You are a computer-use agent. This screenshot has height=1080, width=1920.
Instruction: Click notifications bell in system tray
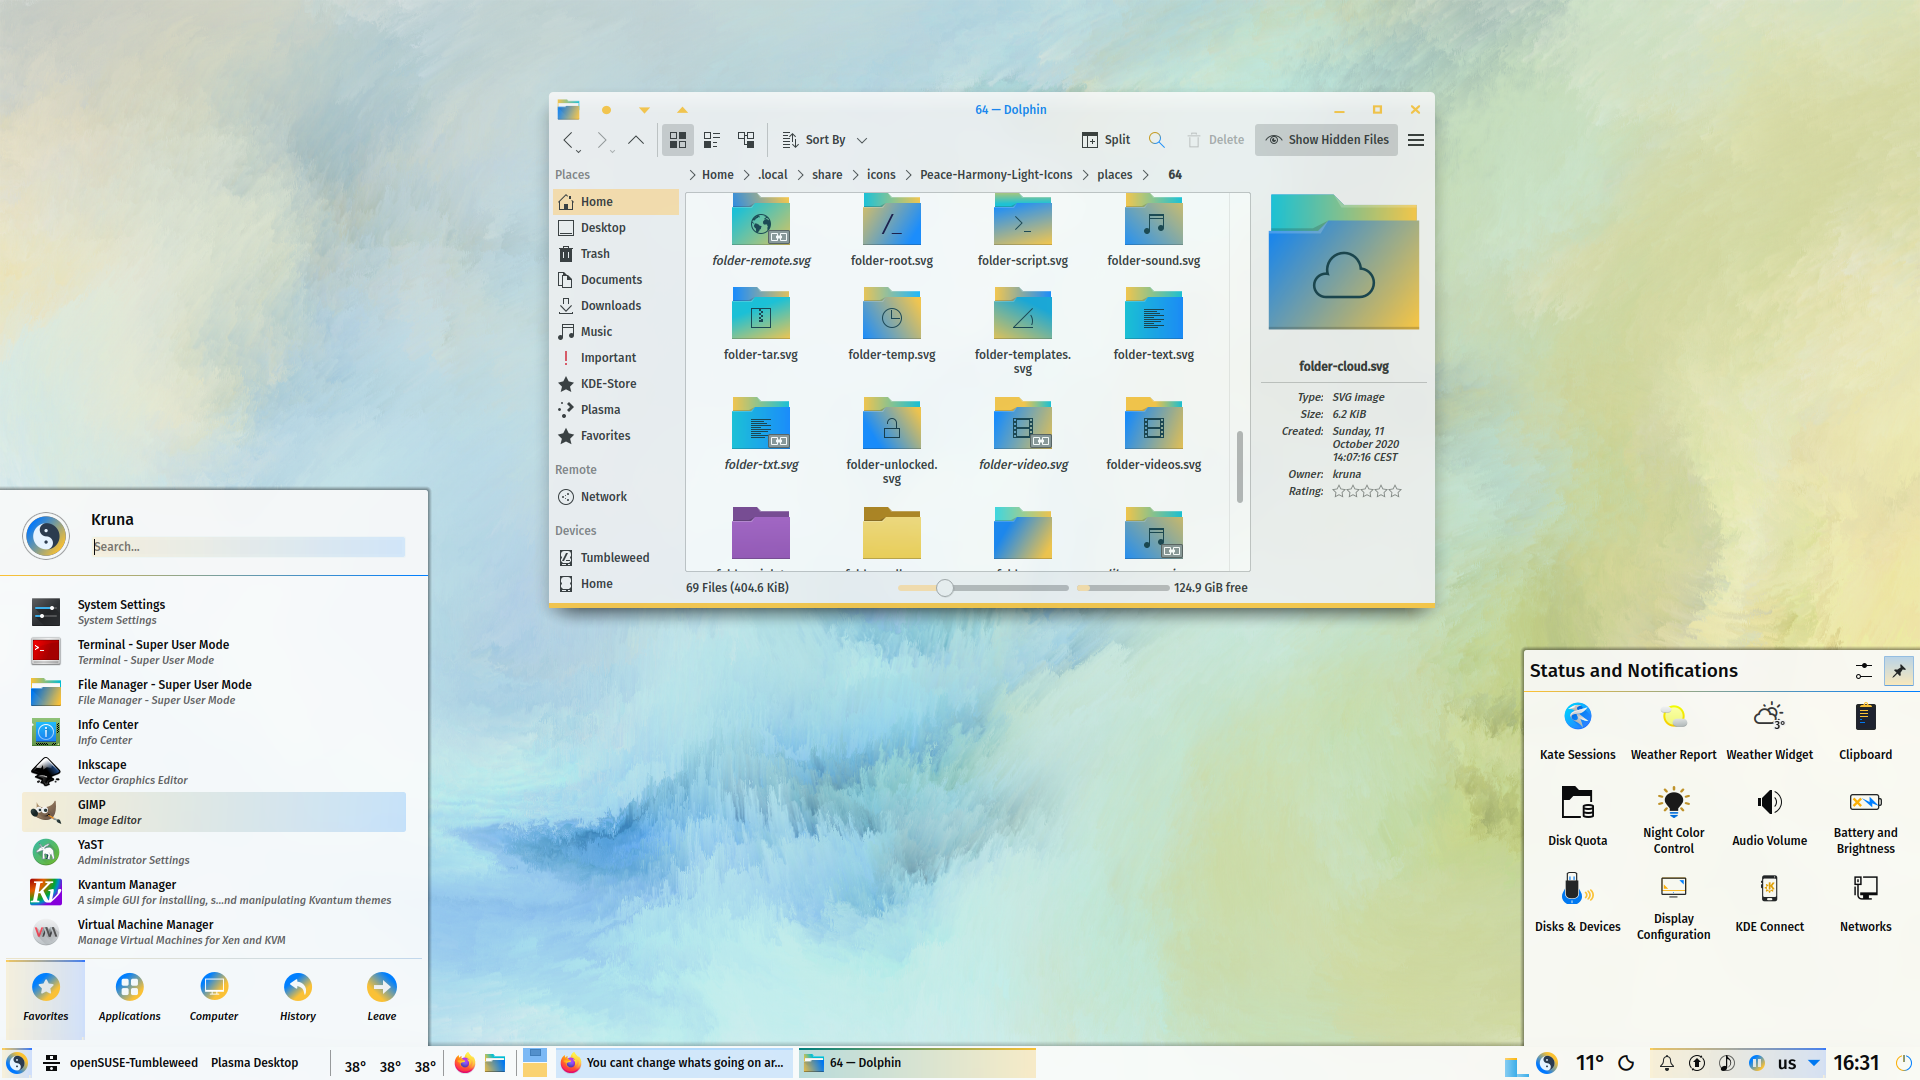tap(1667, 1063)
